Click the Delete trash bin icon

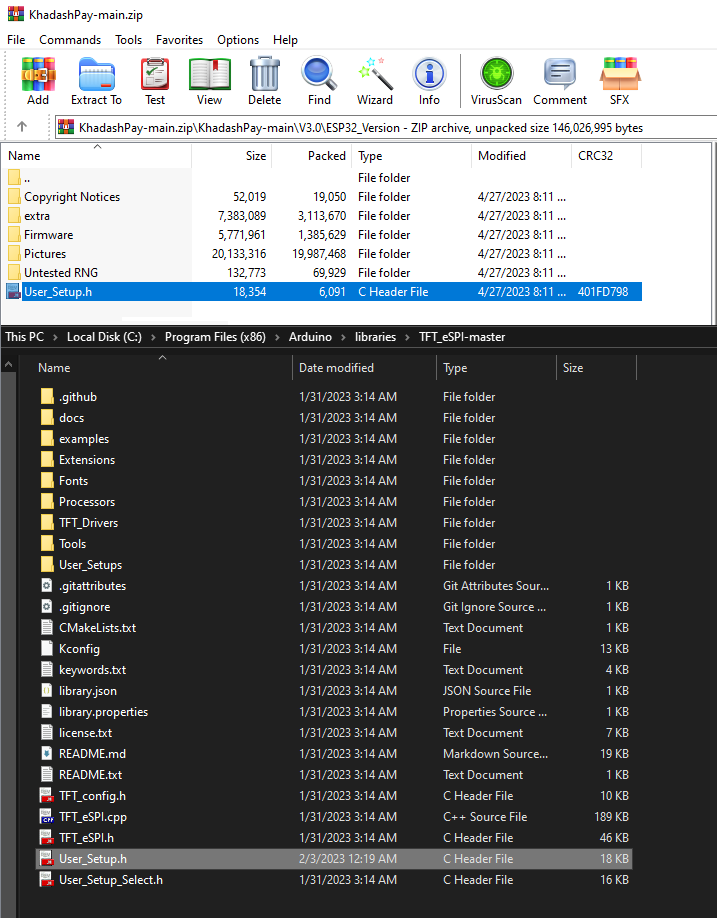point(265,74)
